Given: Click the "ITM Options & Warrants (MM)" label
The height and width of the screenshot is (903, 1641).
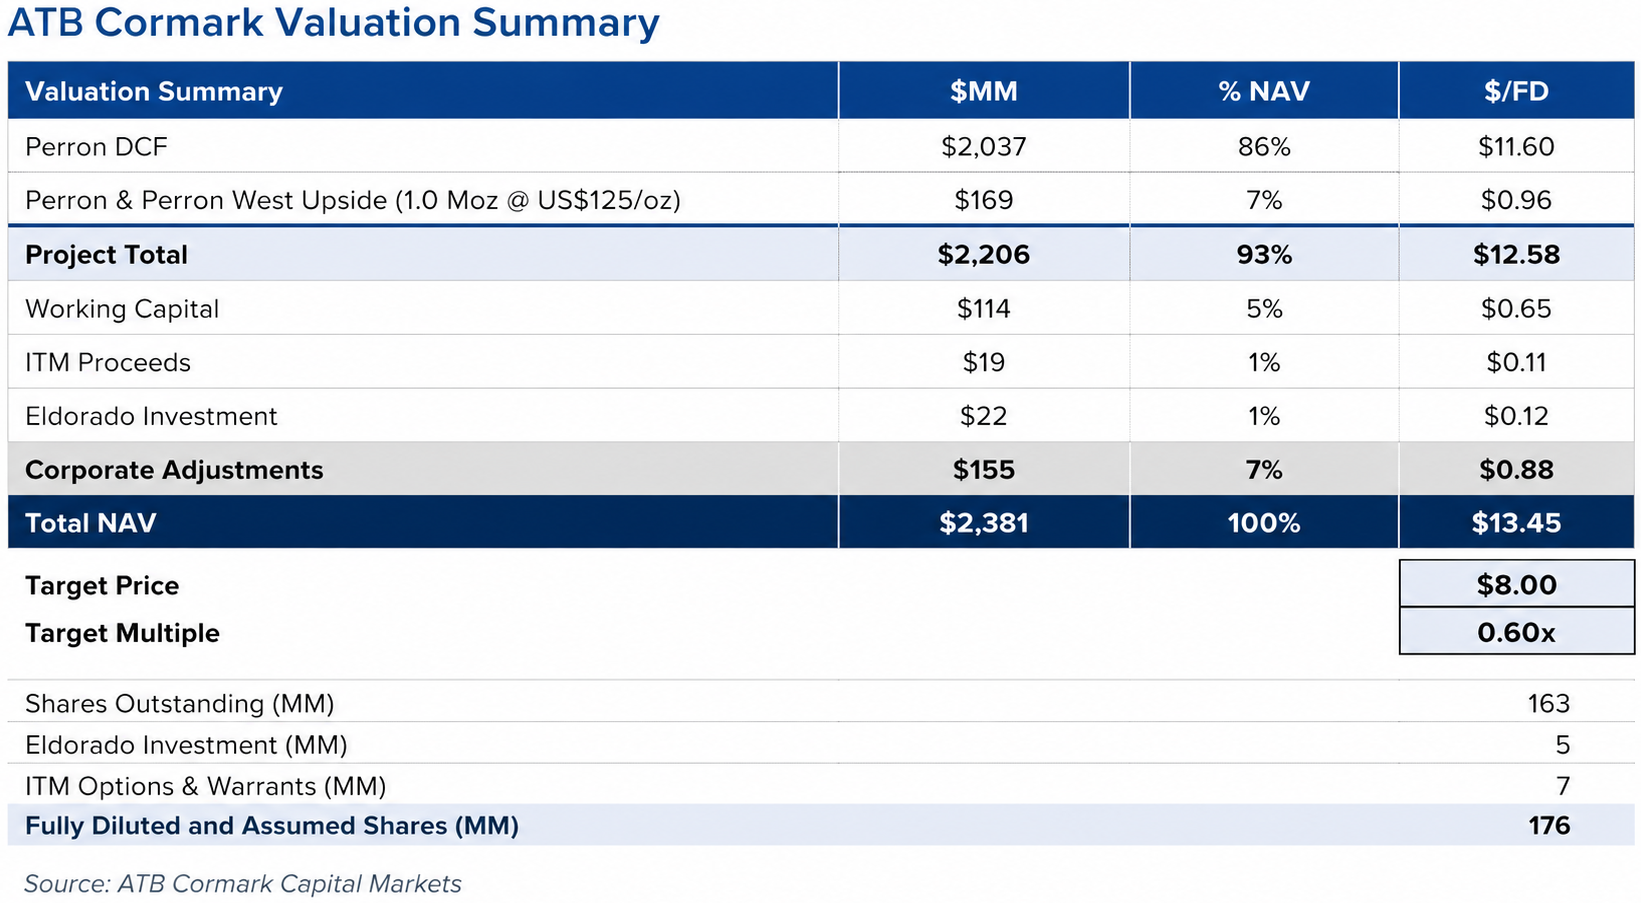Looking at the screenshot, I should click(x=205, y=786).
